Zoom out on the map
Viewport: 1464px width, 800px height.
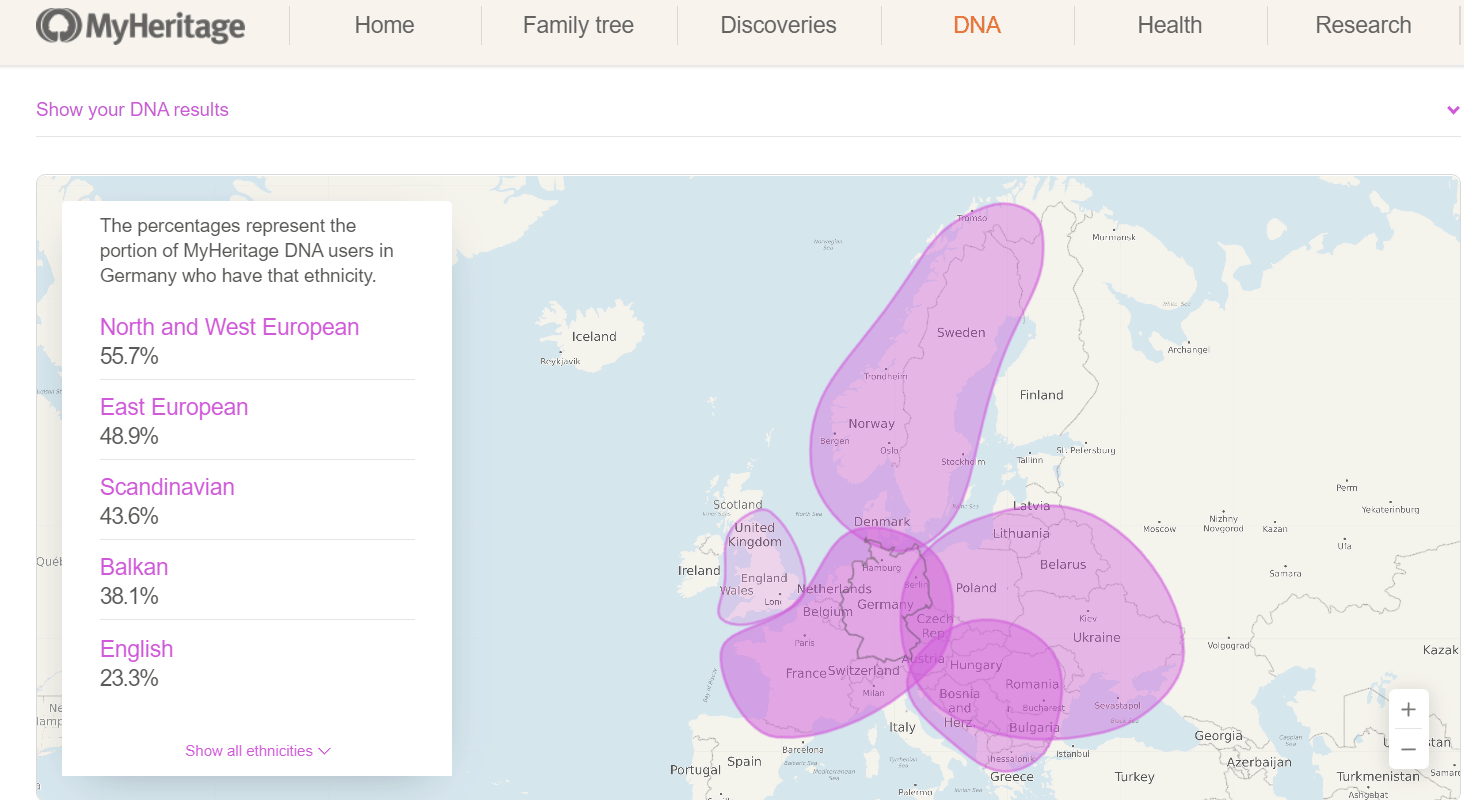[x=1408, y=748]
